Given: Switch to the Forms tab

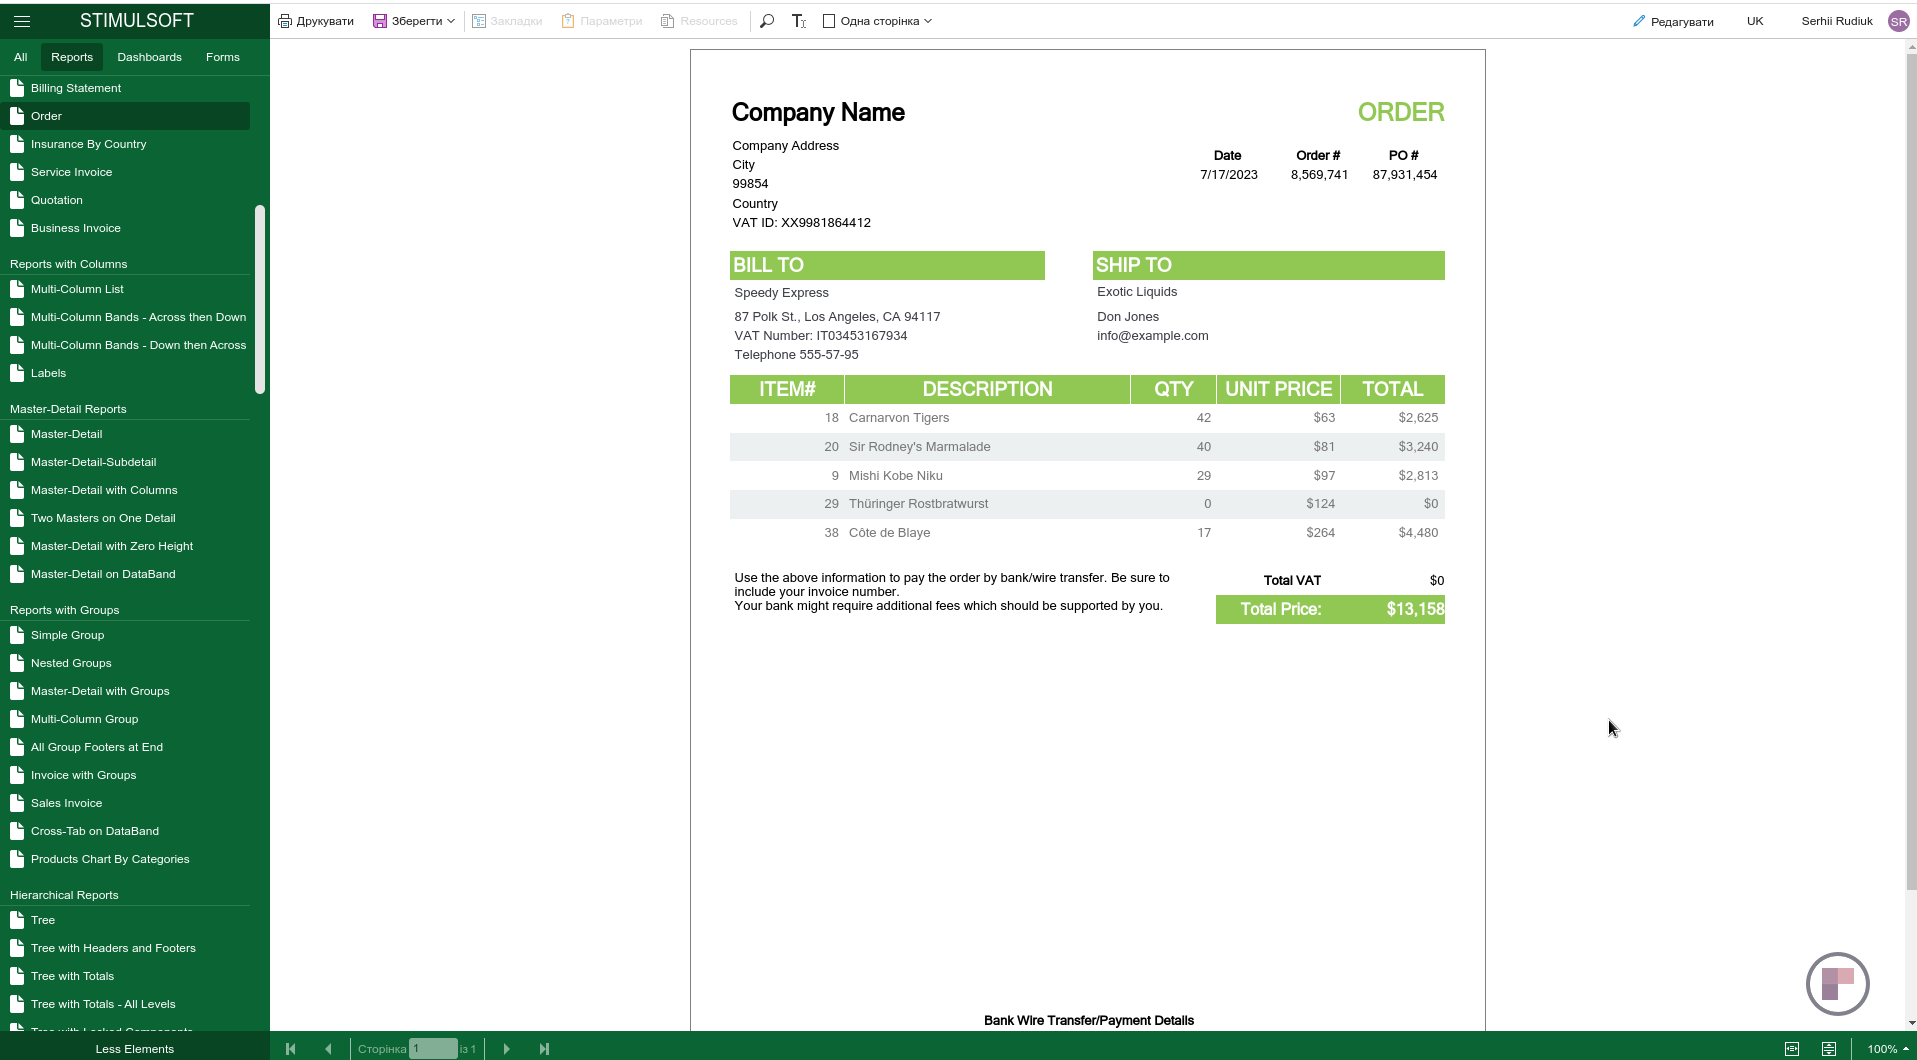Looking at the screenshot, I should click(222, 57).
